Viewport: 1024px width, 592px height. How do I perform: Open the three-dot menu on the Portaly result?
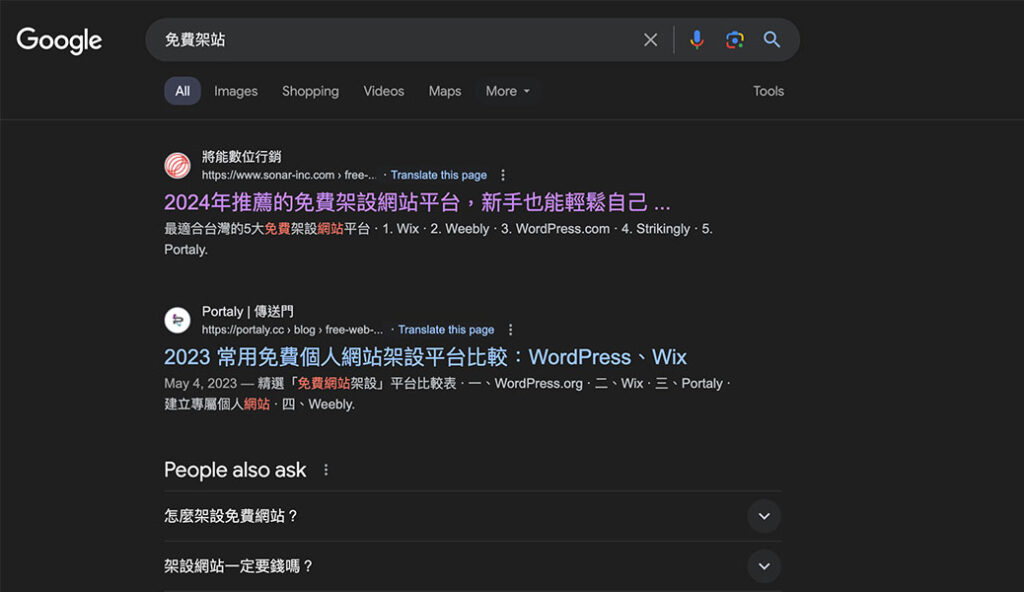(x=510, y=329)
